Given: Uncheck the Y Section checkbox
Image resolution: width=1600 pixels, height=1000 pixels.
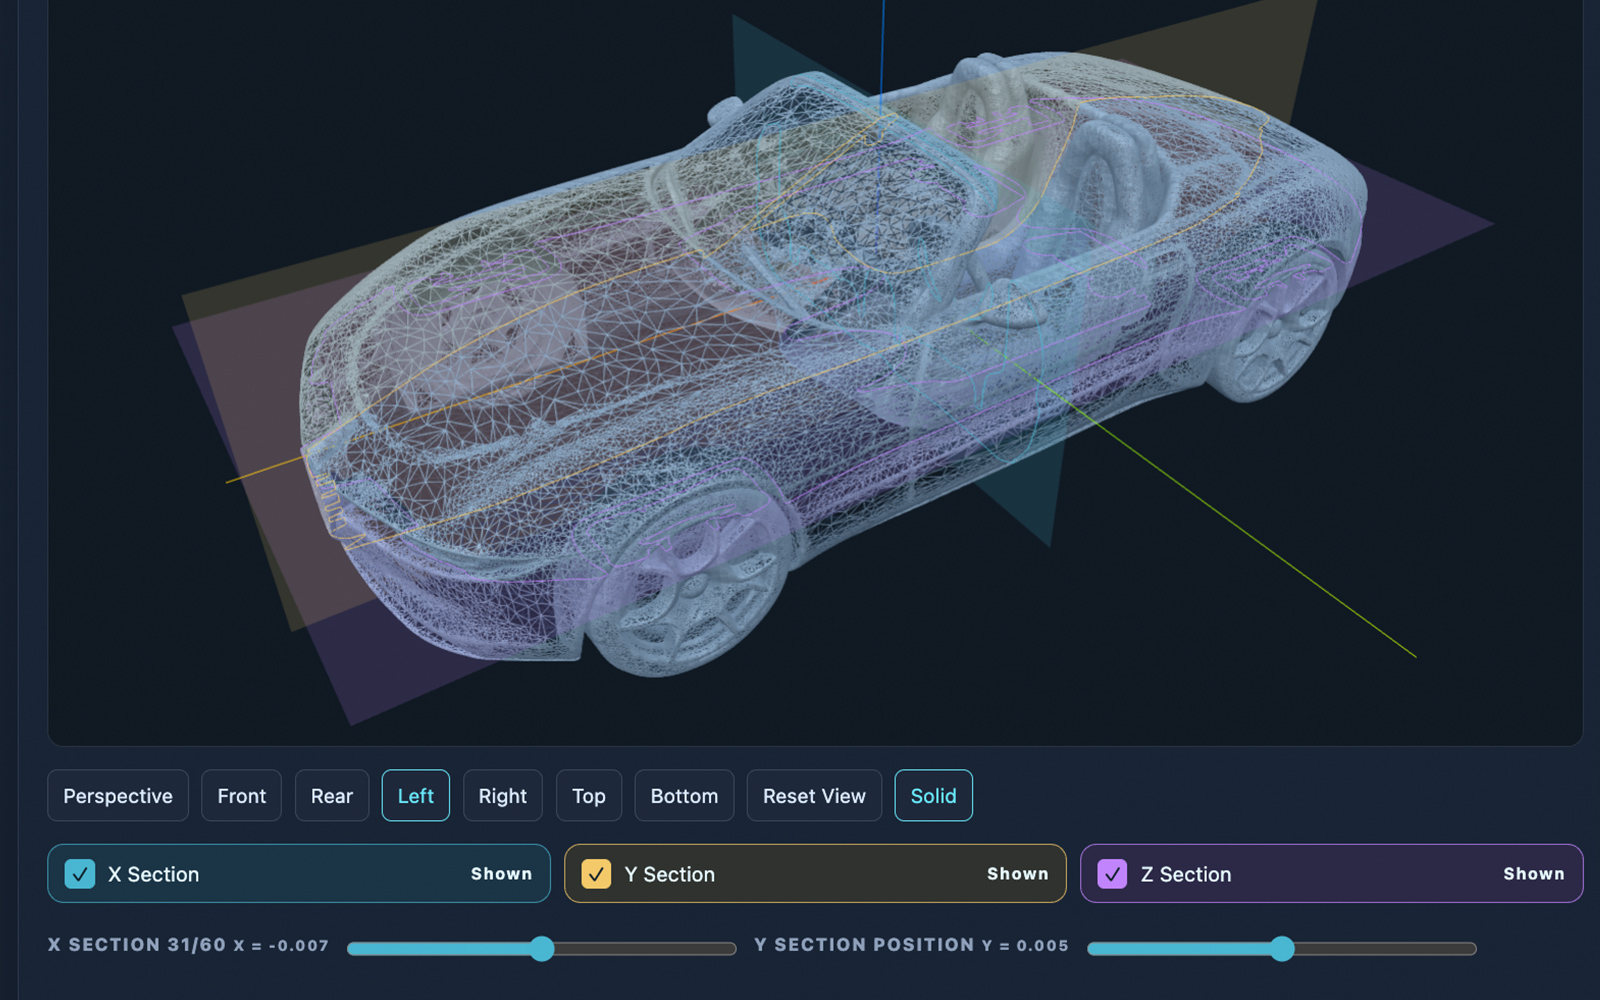Looking at the screenshot, I should pyautogui.click(x=596, y=874).
